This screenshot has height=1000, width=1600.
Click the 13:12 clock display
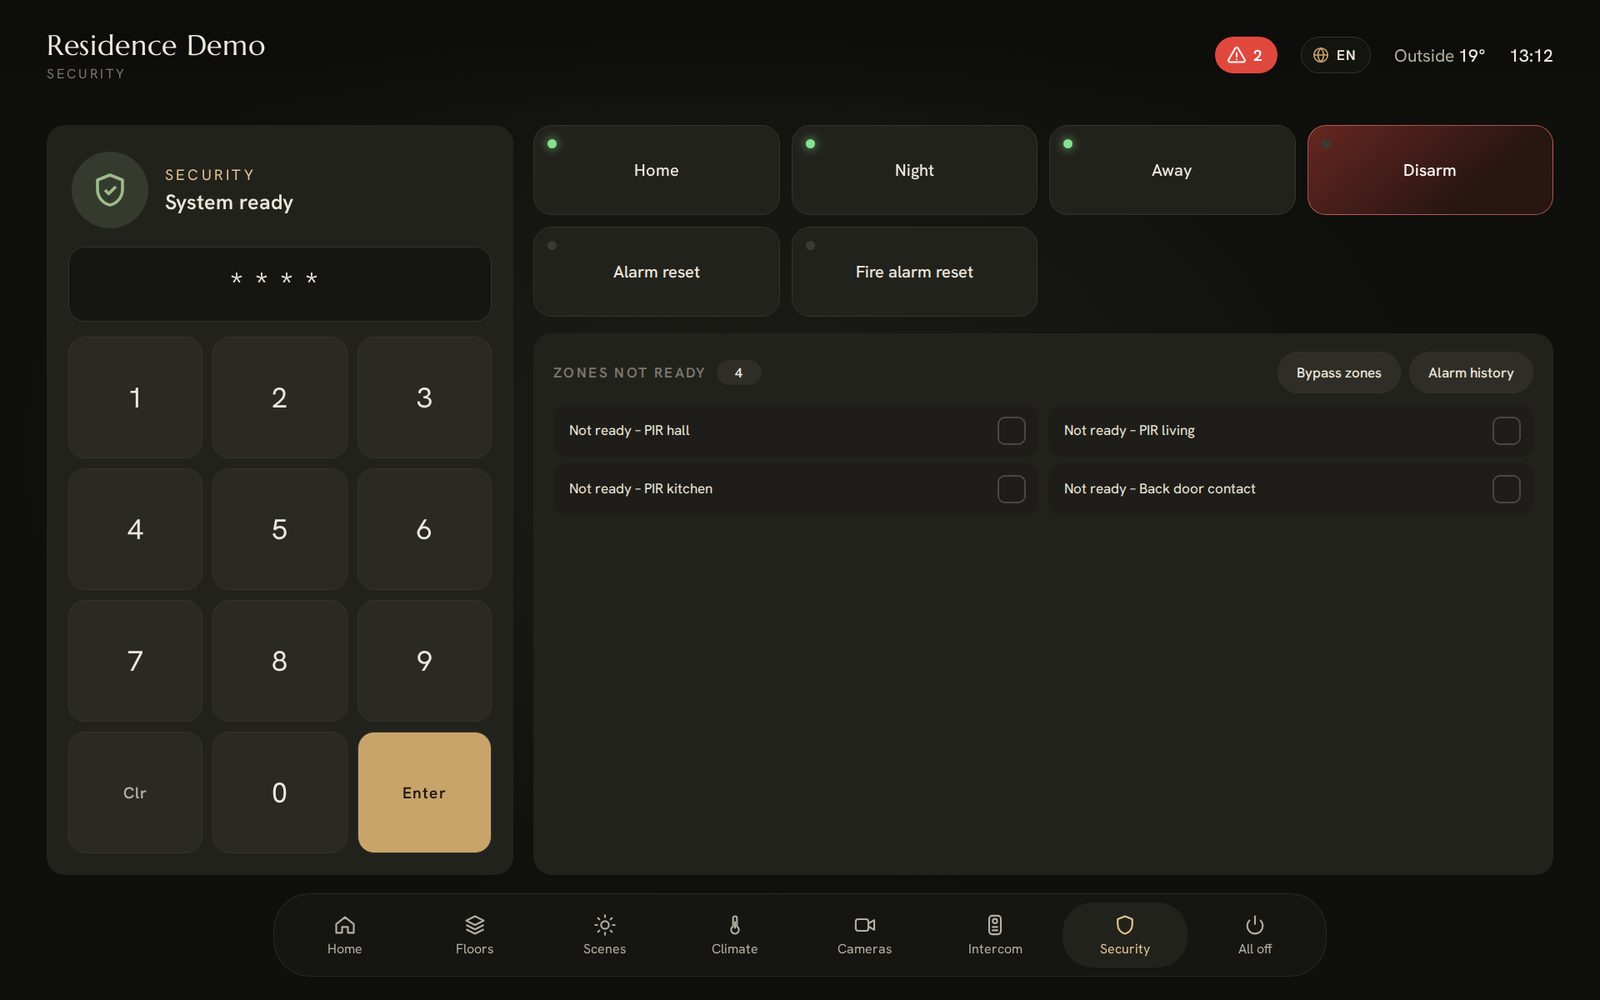pyautogui.click(x=1531, y=56)
